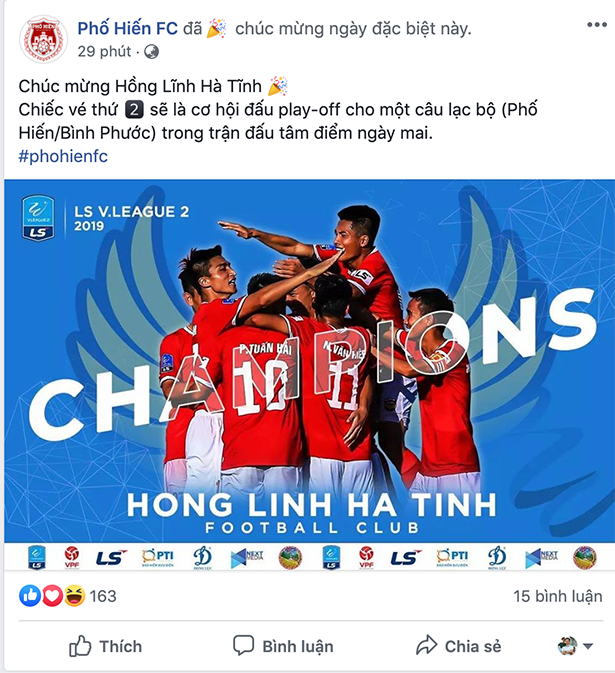This screenshot has width=615, height=673.
Task: Expand the profile avatar selector dropdown
Action: pyautogui.click(x=576, y=646)
